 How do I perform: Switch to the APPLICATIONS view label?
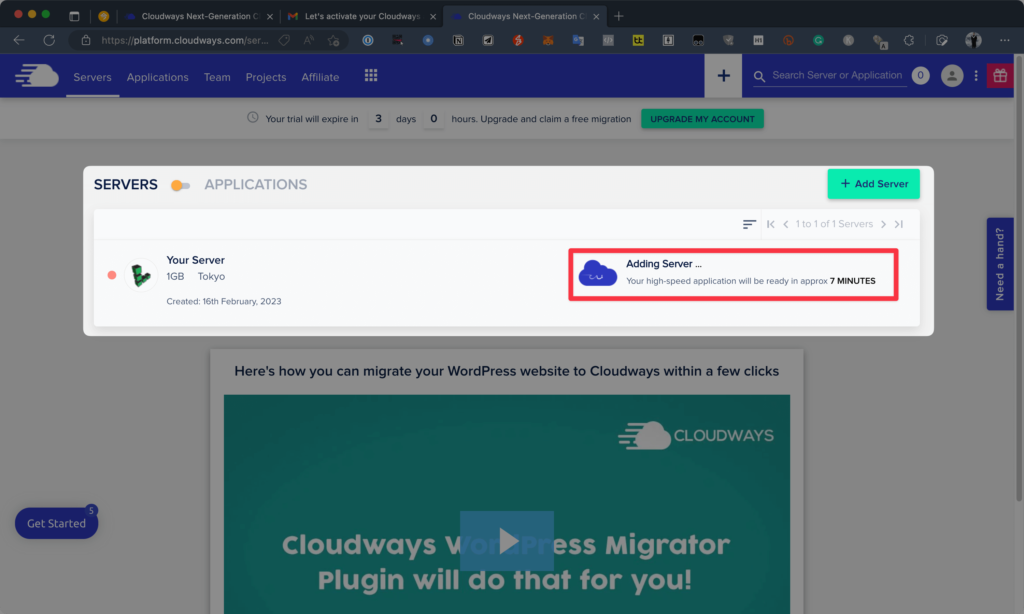255,185
